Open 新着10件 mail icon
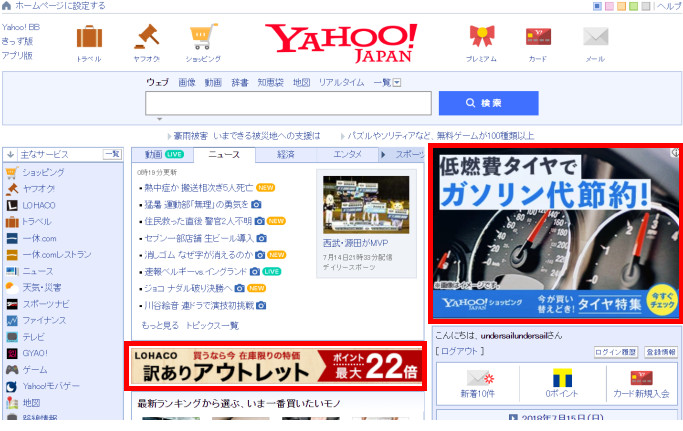 click(480, 378)
